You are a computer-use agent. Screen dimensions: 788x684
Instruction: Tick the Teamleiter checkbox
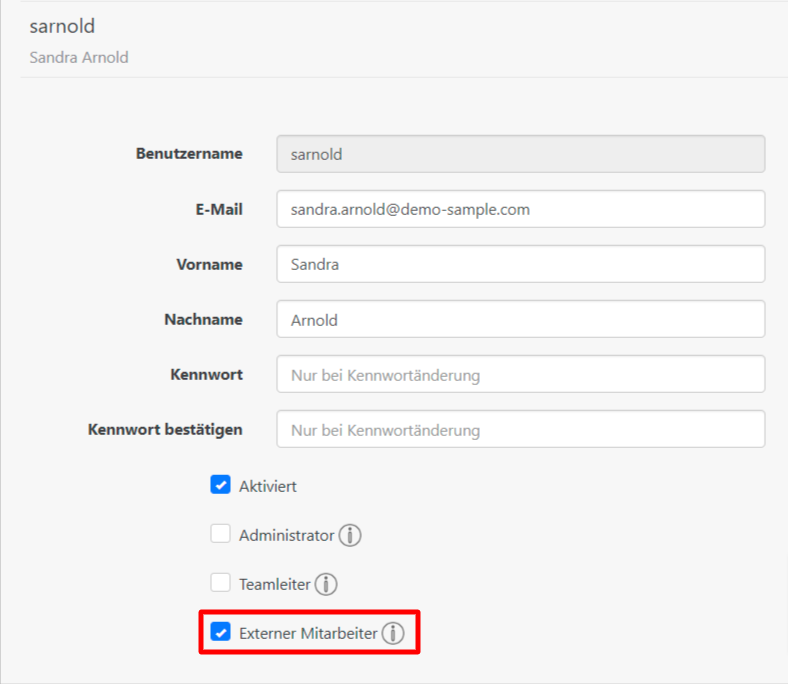220,583
